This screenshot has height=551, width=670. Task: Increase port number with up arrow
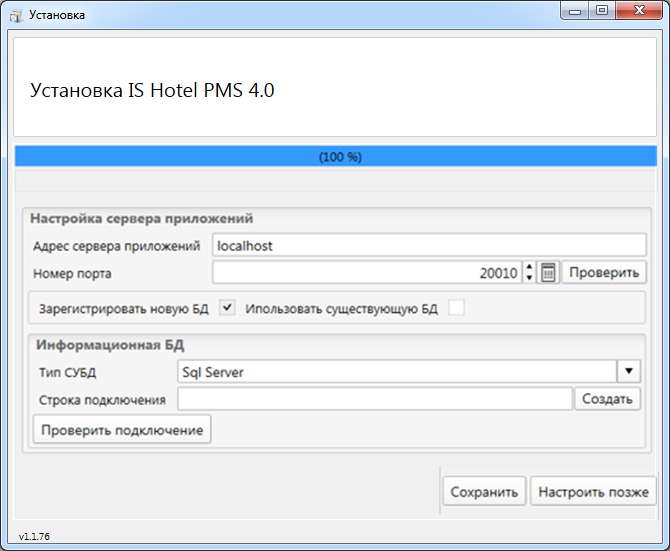tap(529, 267)
